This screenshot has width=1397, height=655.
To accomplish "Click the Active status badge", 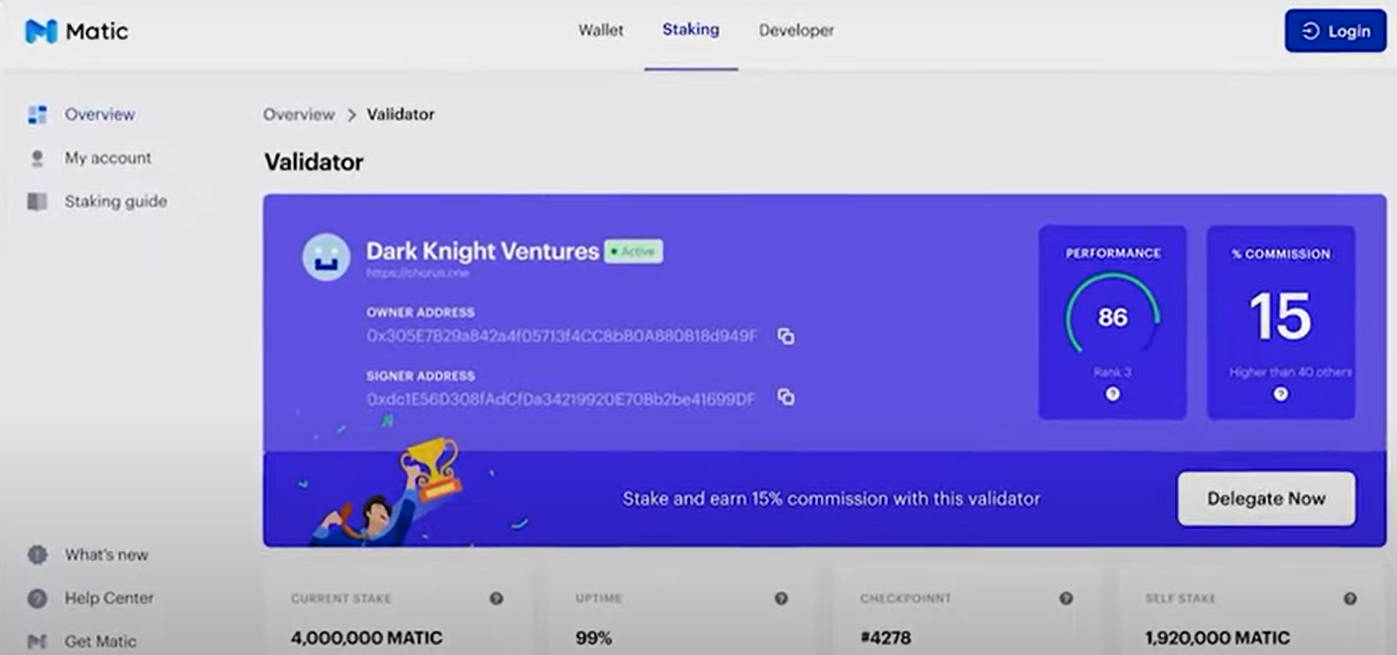I will 633,251.
